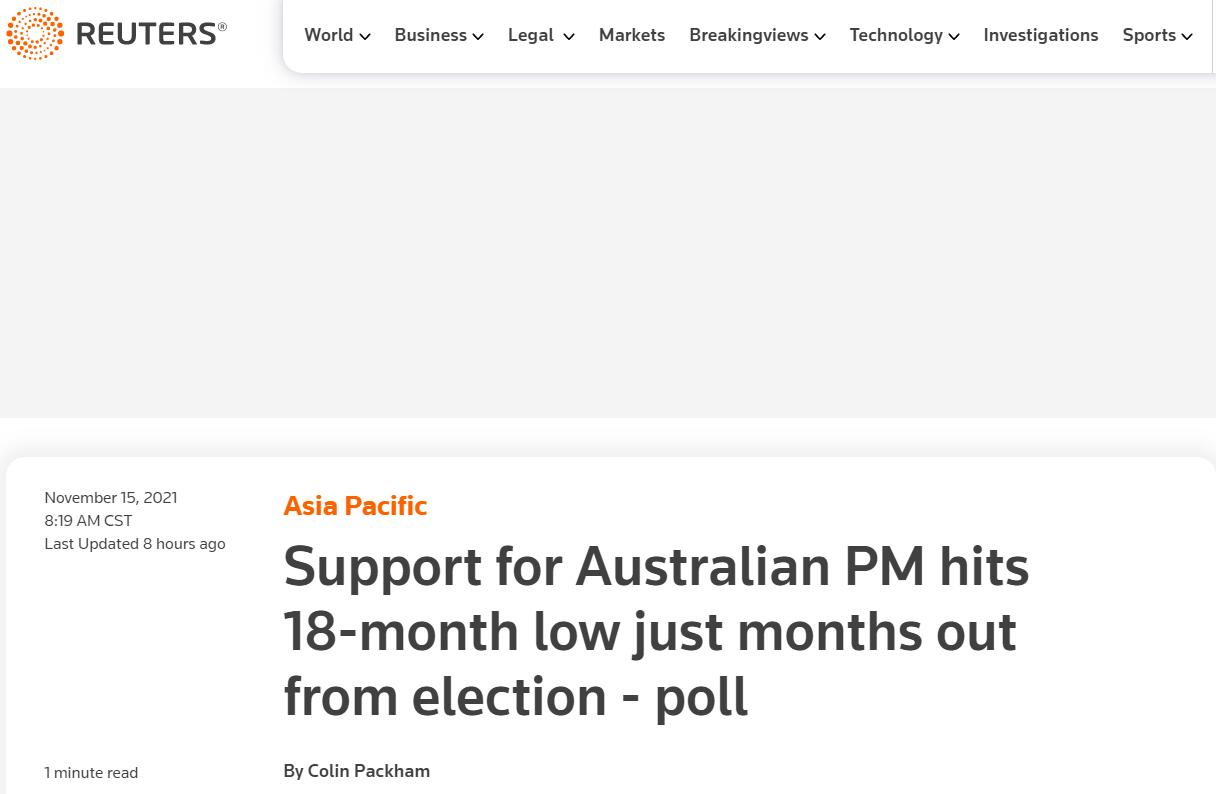
Task: Click author name Colin Packham
Action: pos(368,771)
